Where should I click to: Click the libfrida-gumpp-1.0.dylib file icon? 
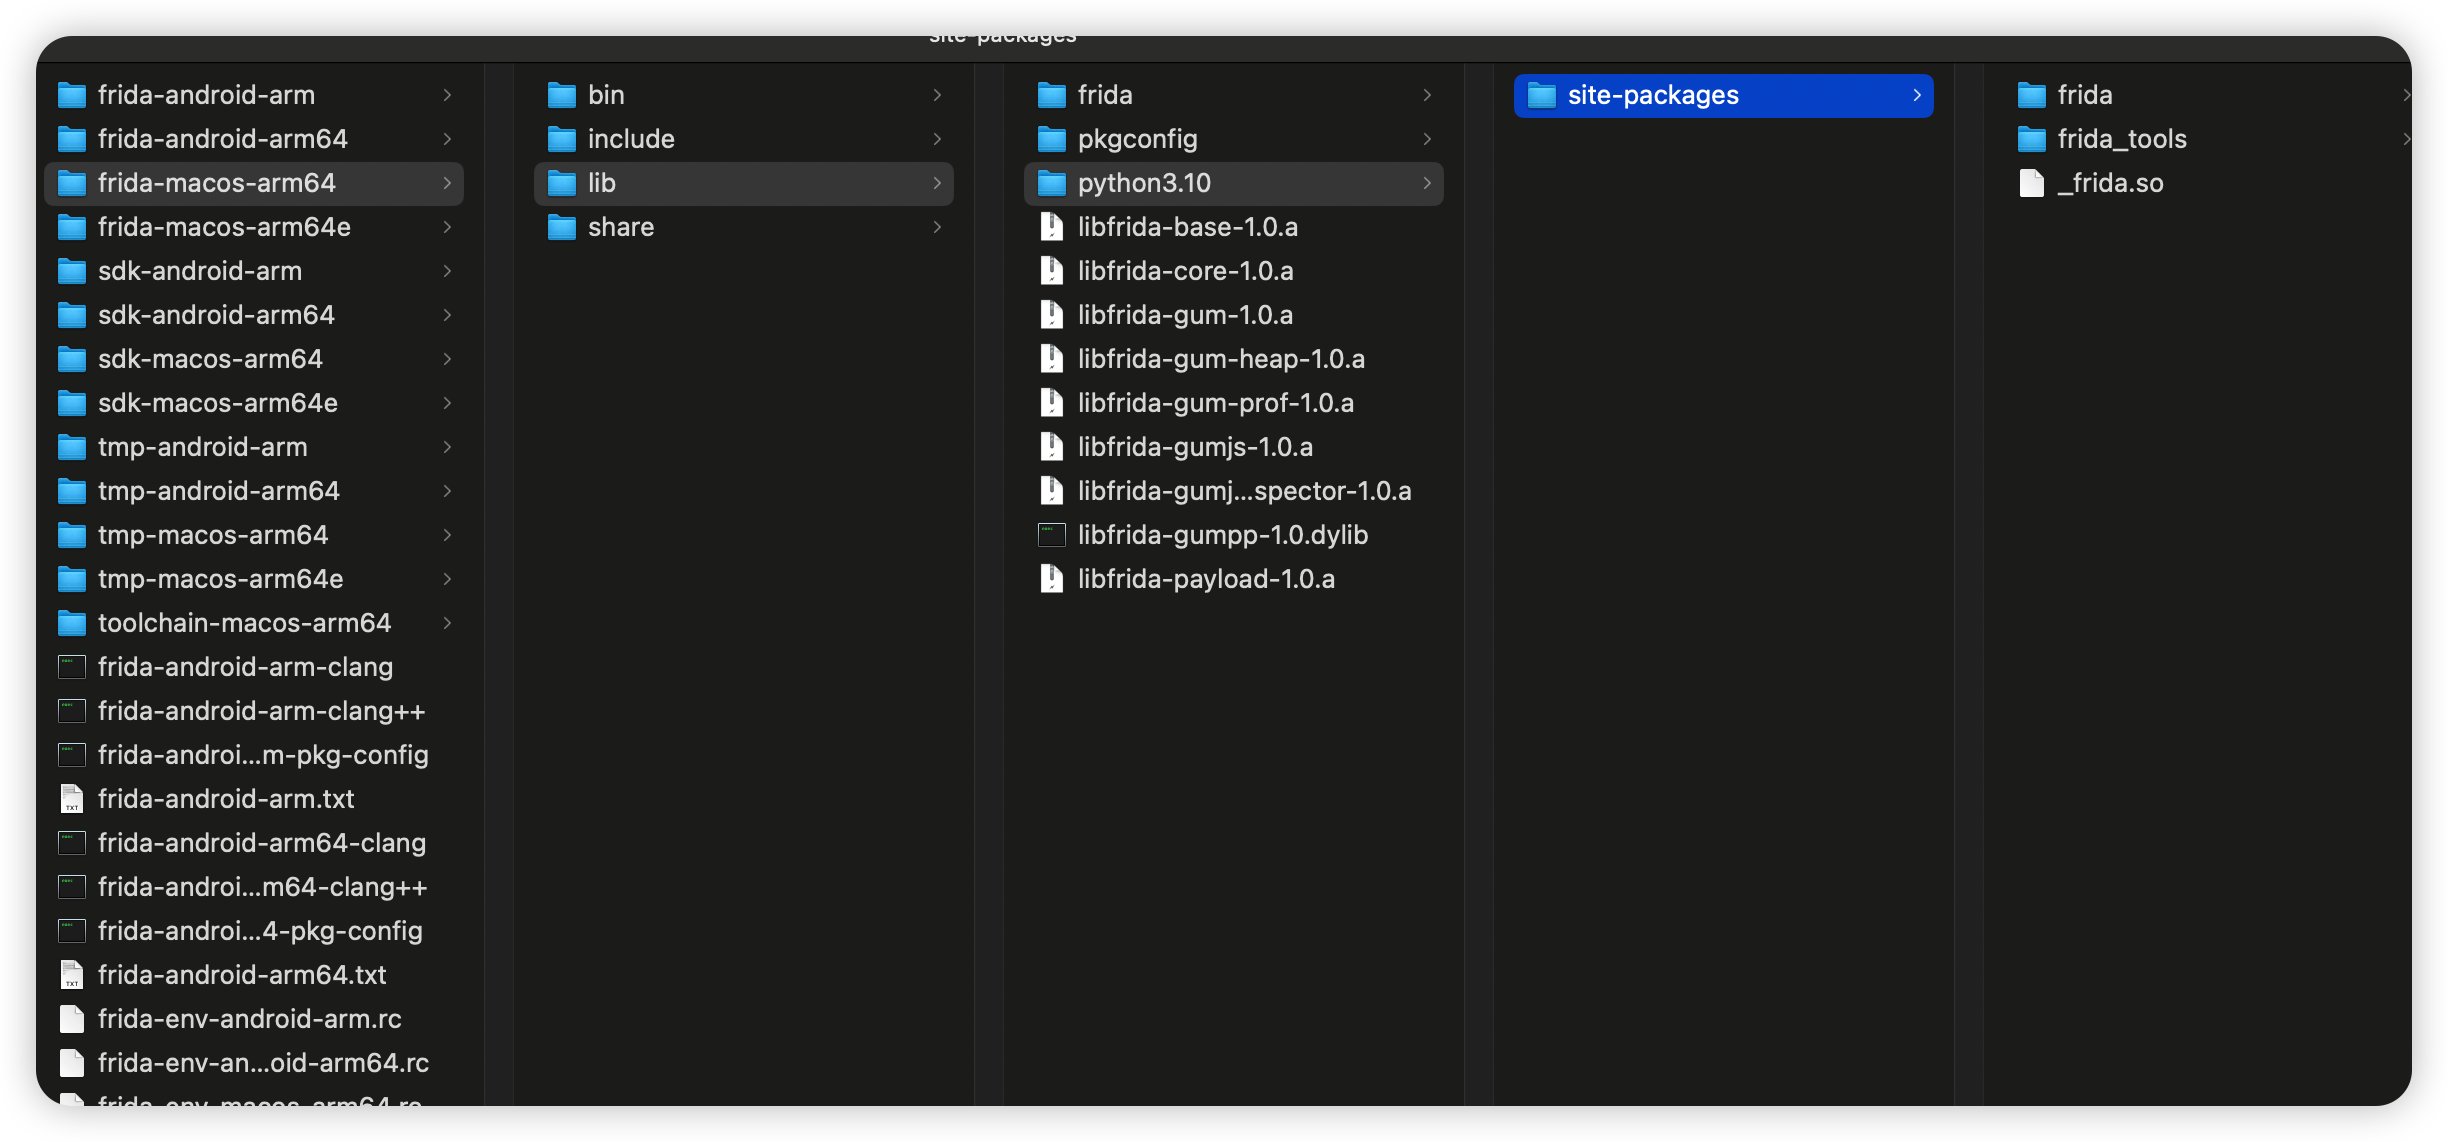point(1051,535)
